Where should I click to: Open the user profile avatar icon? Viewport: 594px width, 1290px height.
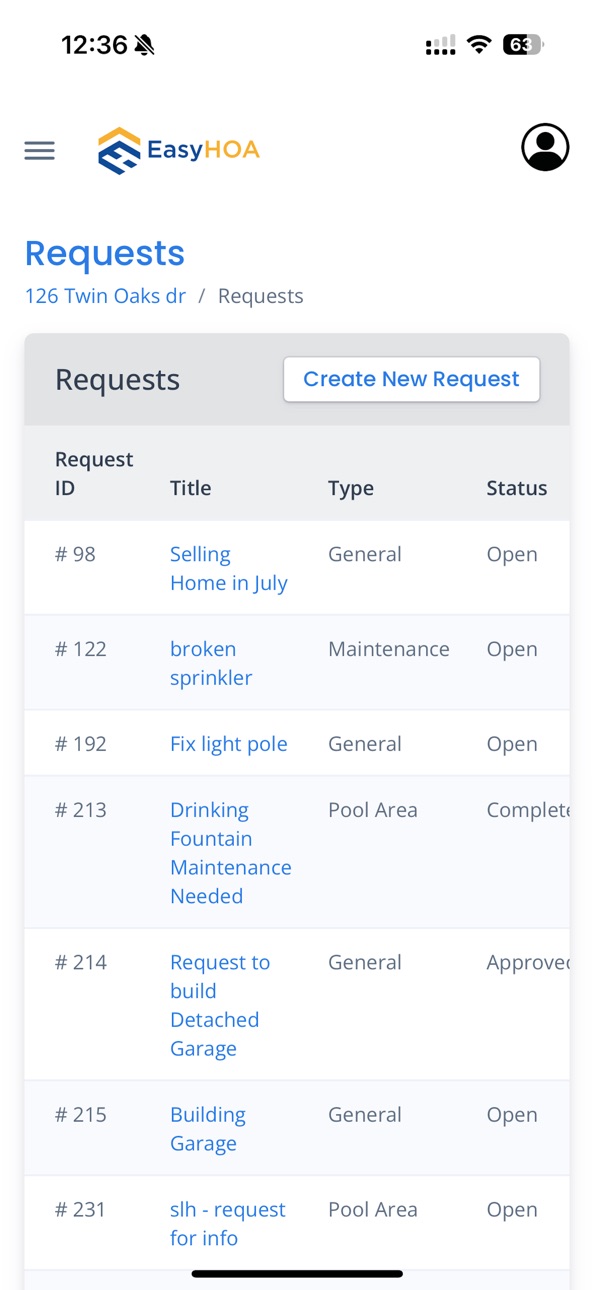click(545, 148)
